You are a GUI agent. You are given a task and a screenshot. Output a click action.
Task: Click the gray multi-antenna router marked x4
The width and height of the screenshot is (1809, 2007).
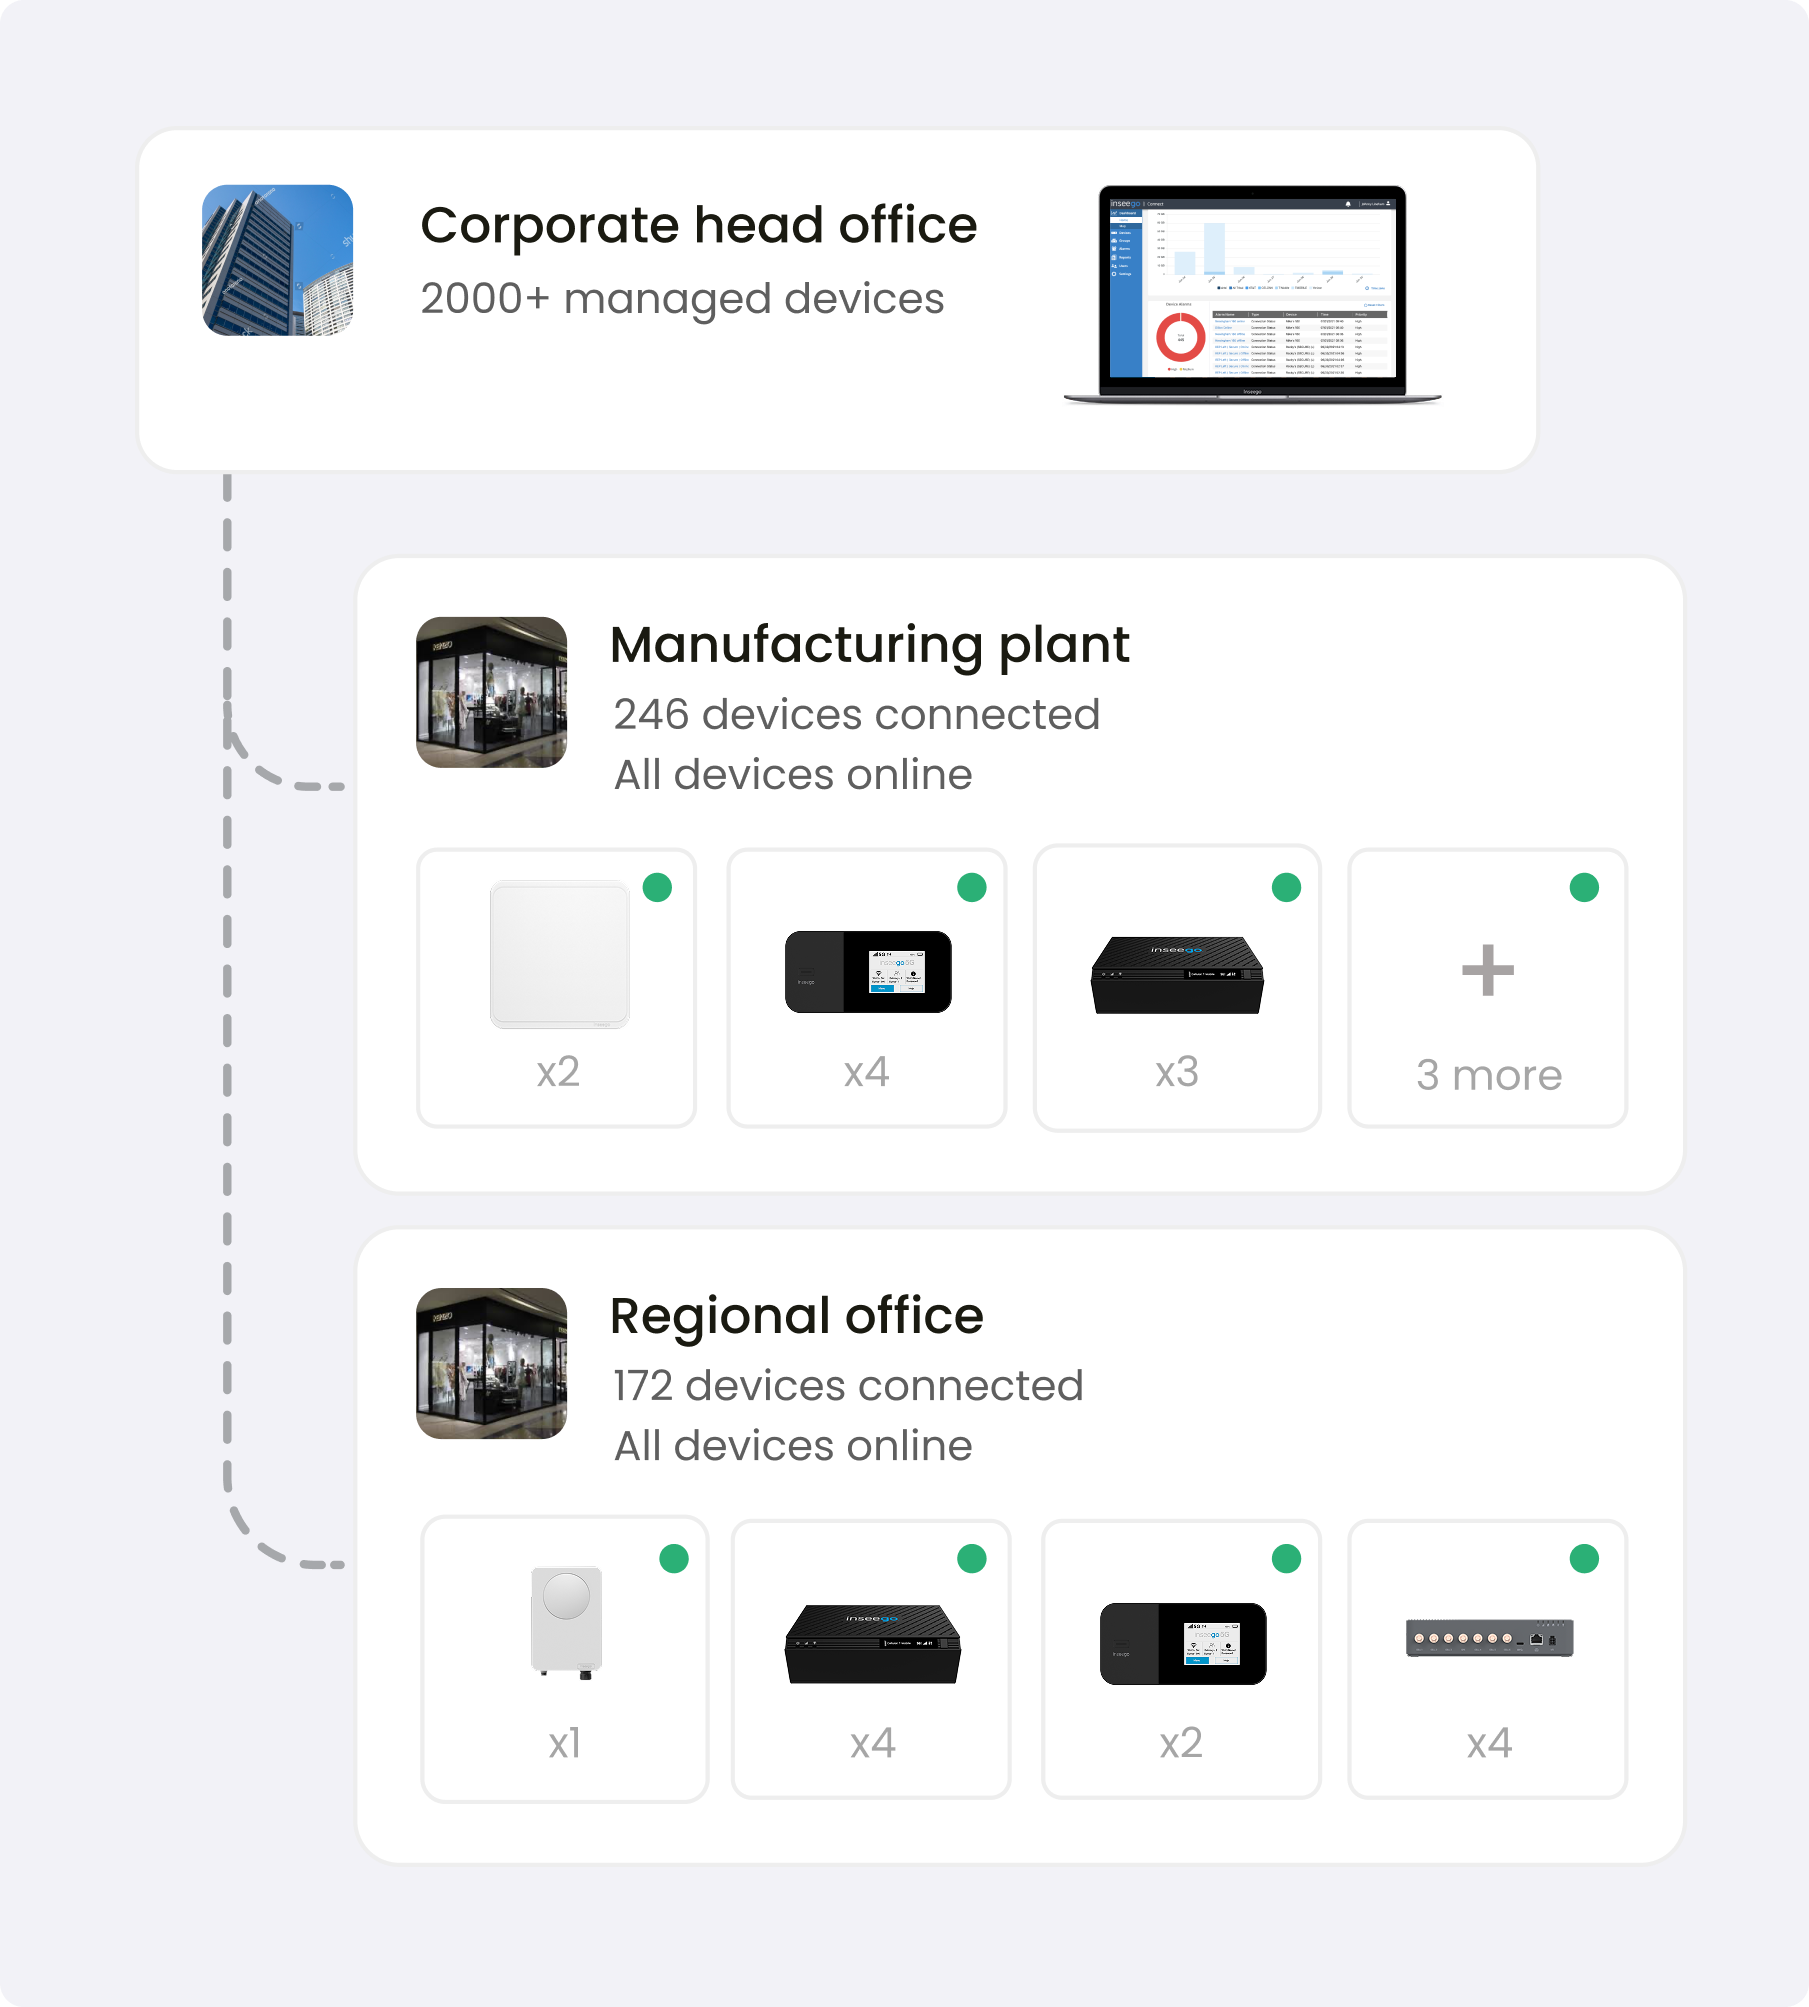(x=1489, y=1638)
